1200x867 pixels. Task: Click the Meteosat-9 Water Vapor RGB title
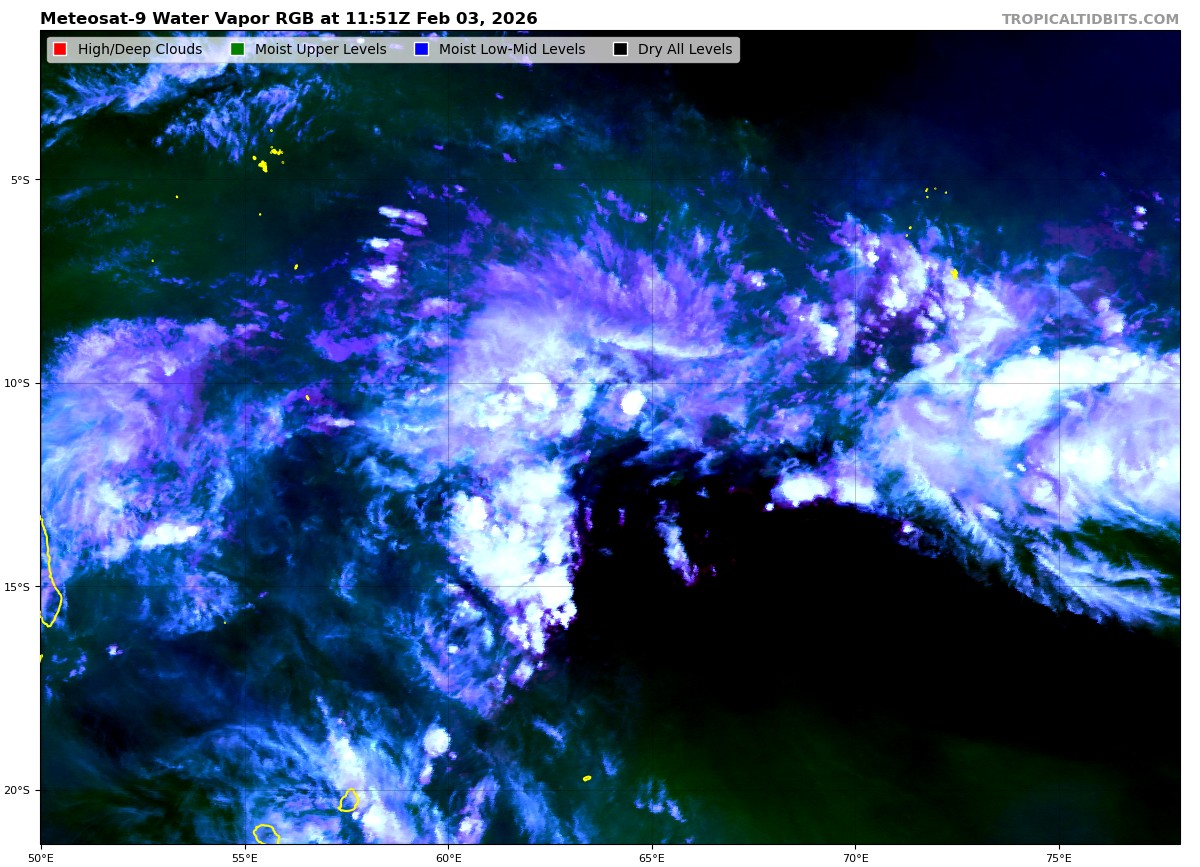point(288,19)
